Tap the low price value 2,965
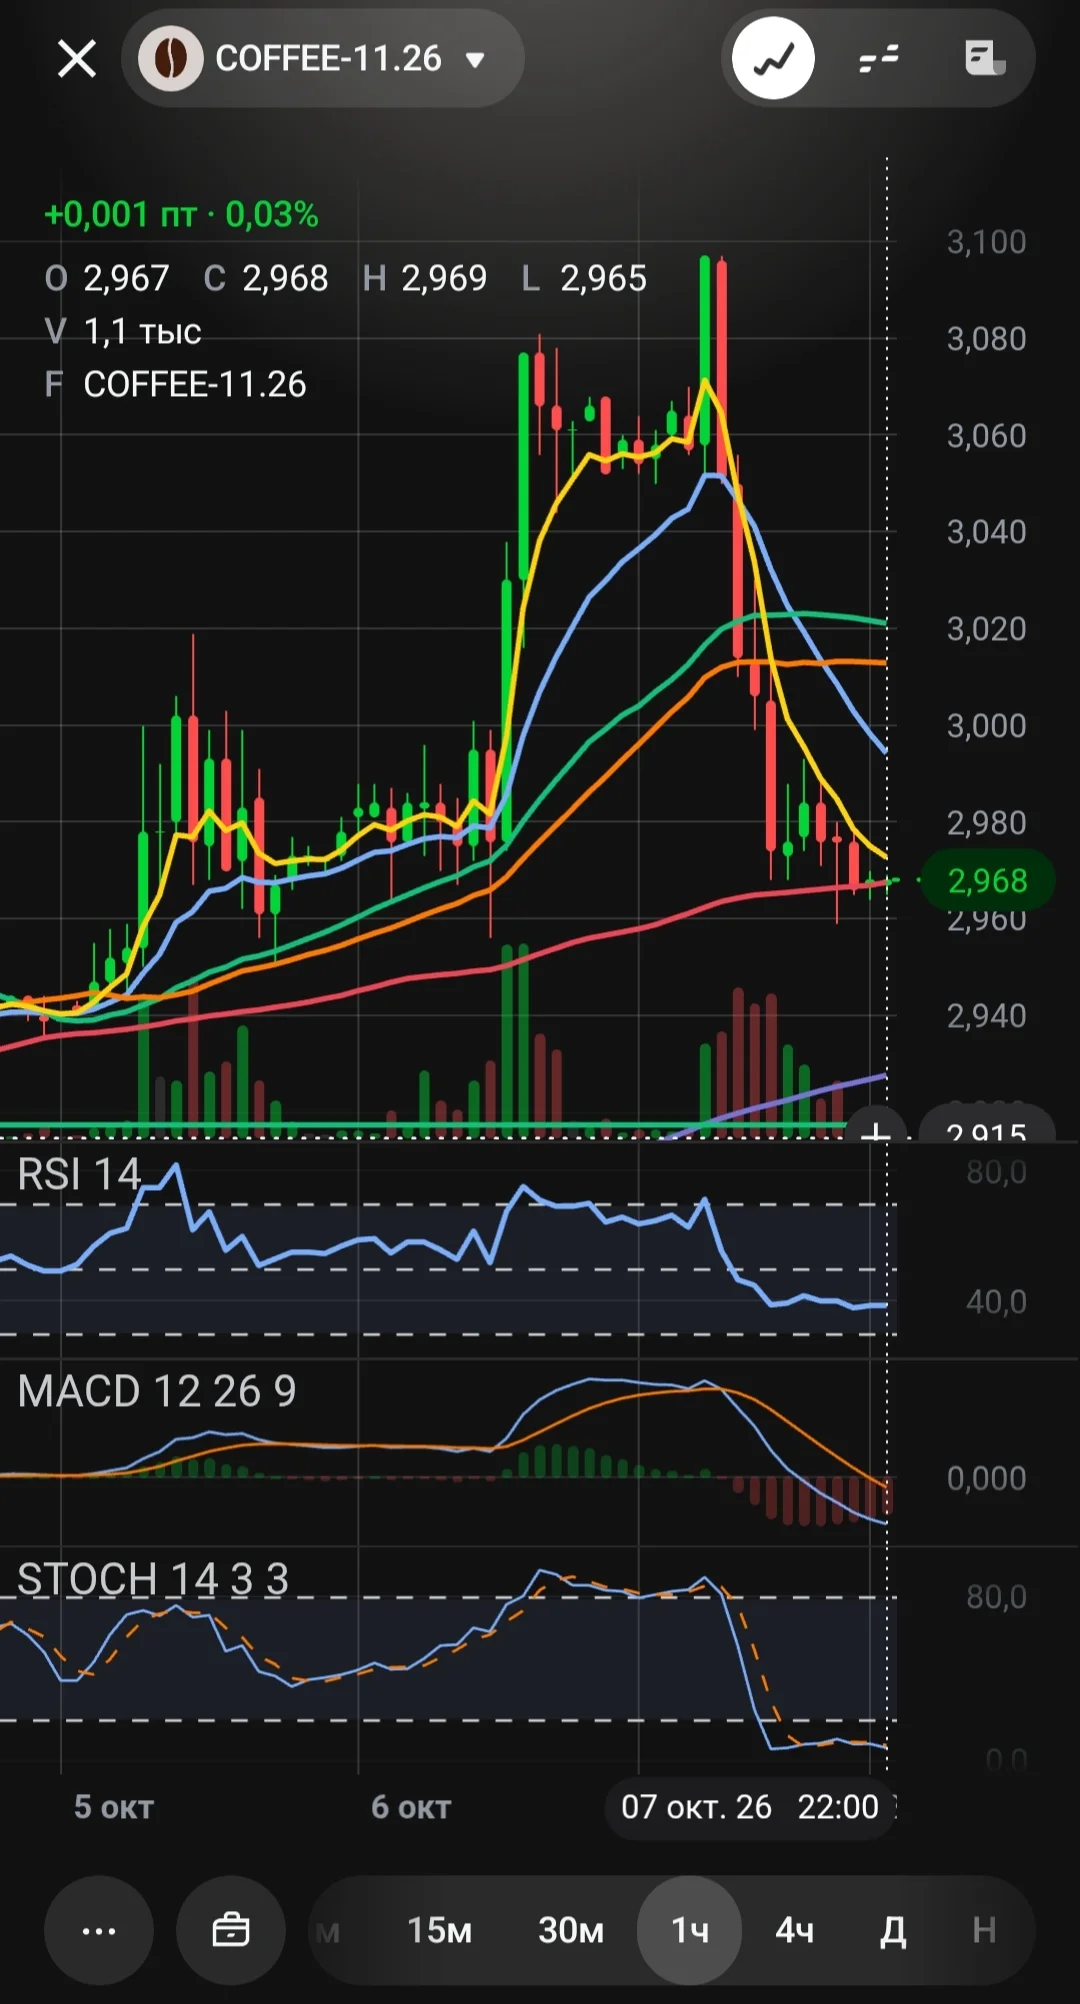 click(x=603, y=278)
